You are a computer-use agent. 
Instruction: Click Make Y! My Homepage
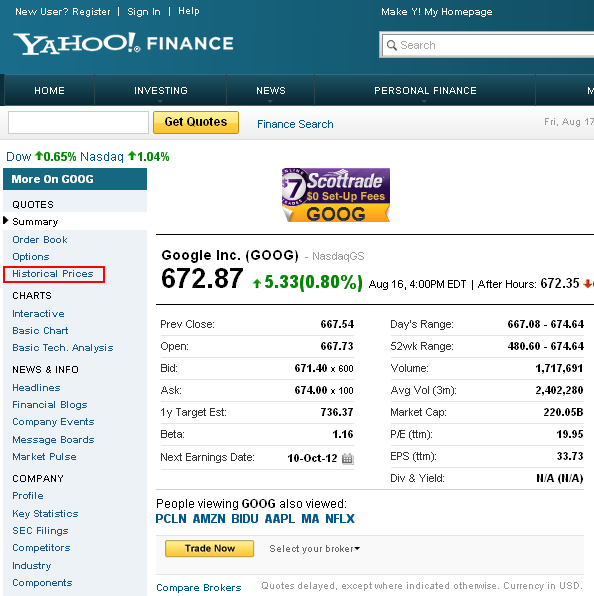tap(437, 12)
